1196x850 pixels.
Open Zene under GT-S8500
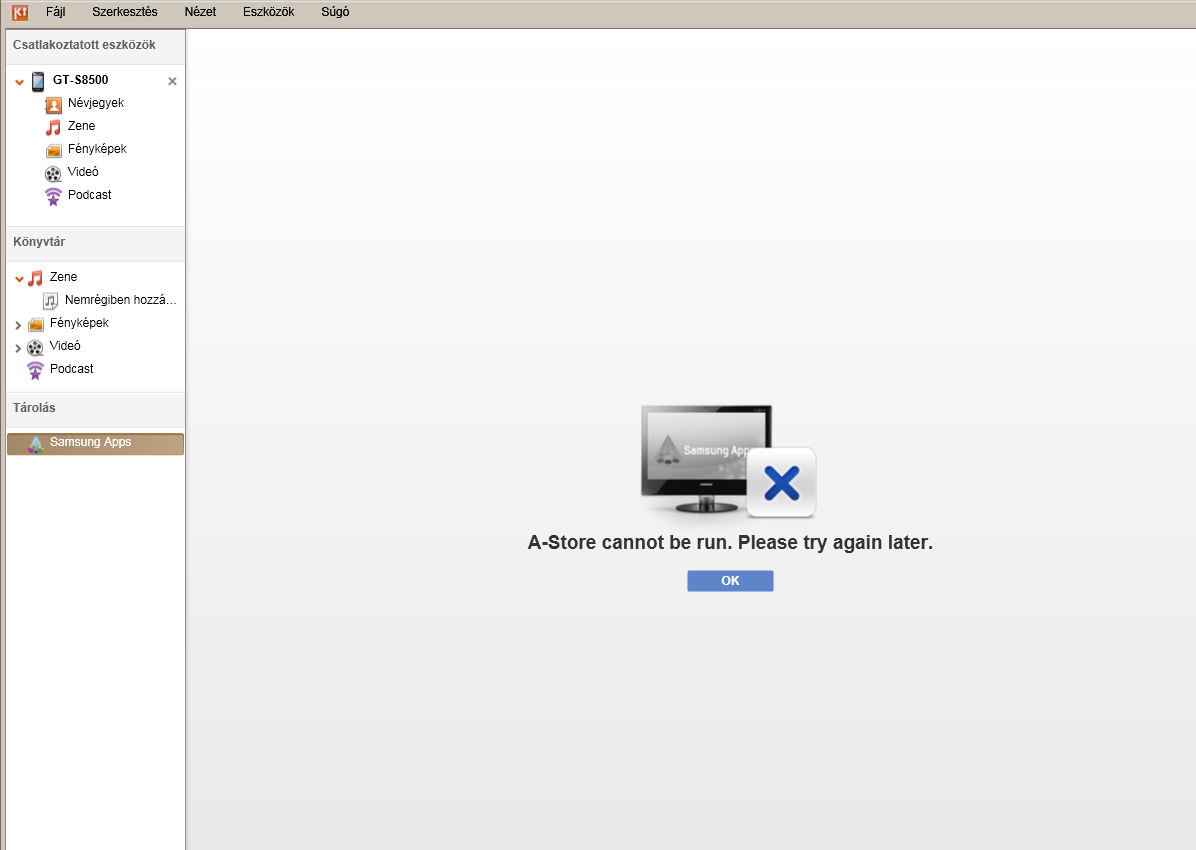[x=82, y=126]
